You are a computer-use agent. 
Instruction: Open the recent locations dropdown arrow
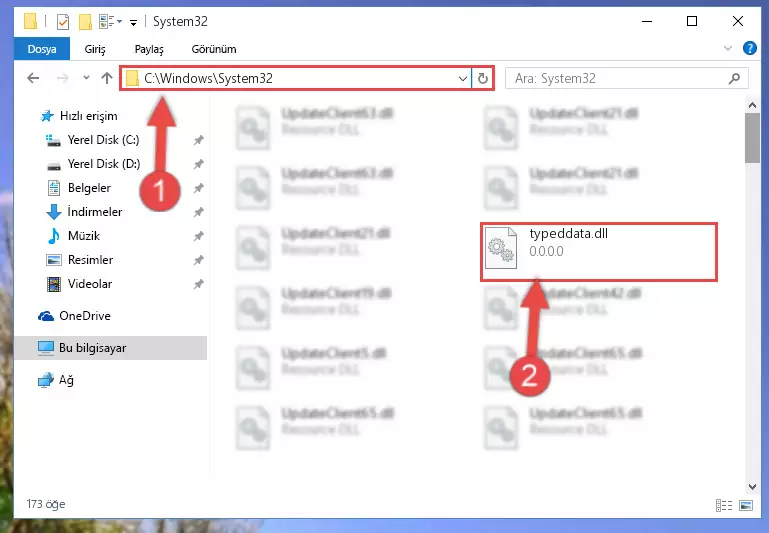(x=86, y=77)
